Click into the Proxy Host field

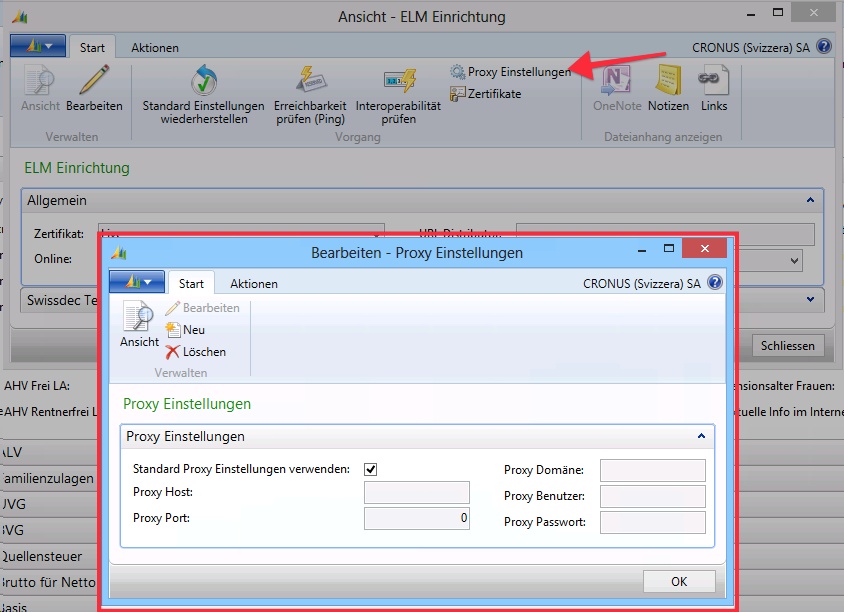(416, 492)
